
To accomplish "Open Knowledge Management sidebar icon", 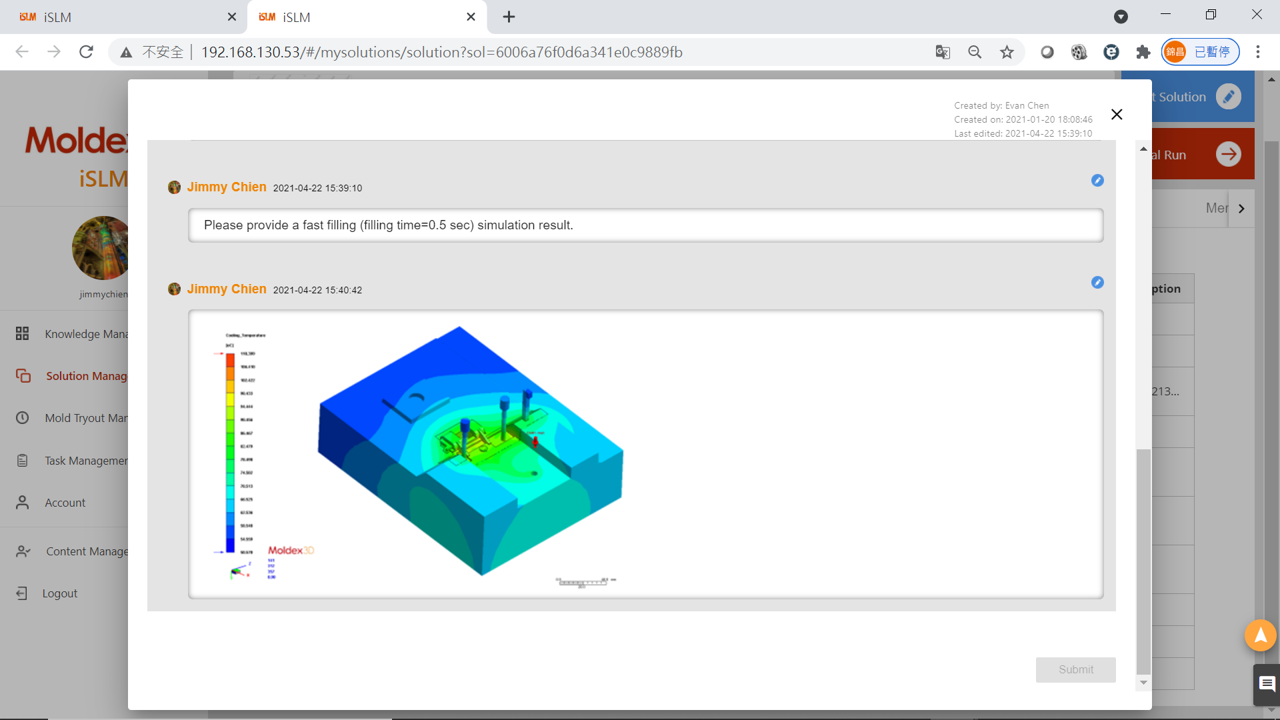I will [22, 334].
